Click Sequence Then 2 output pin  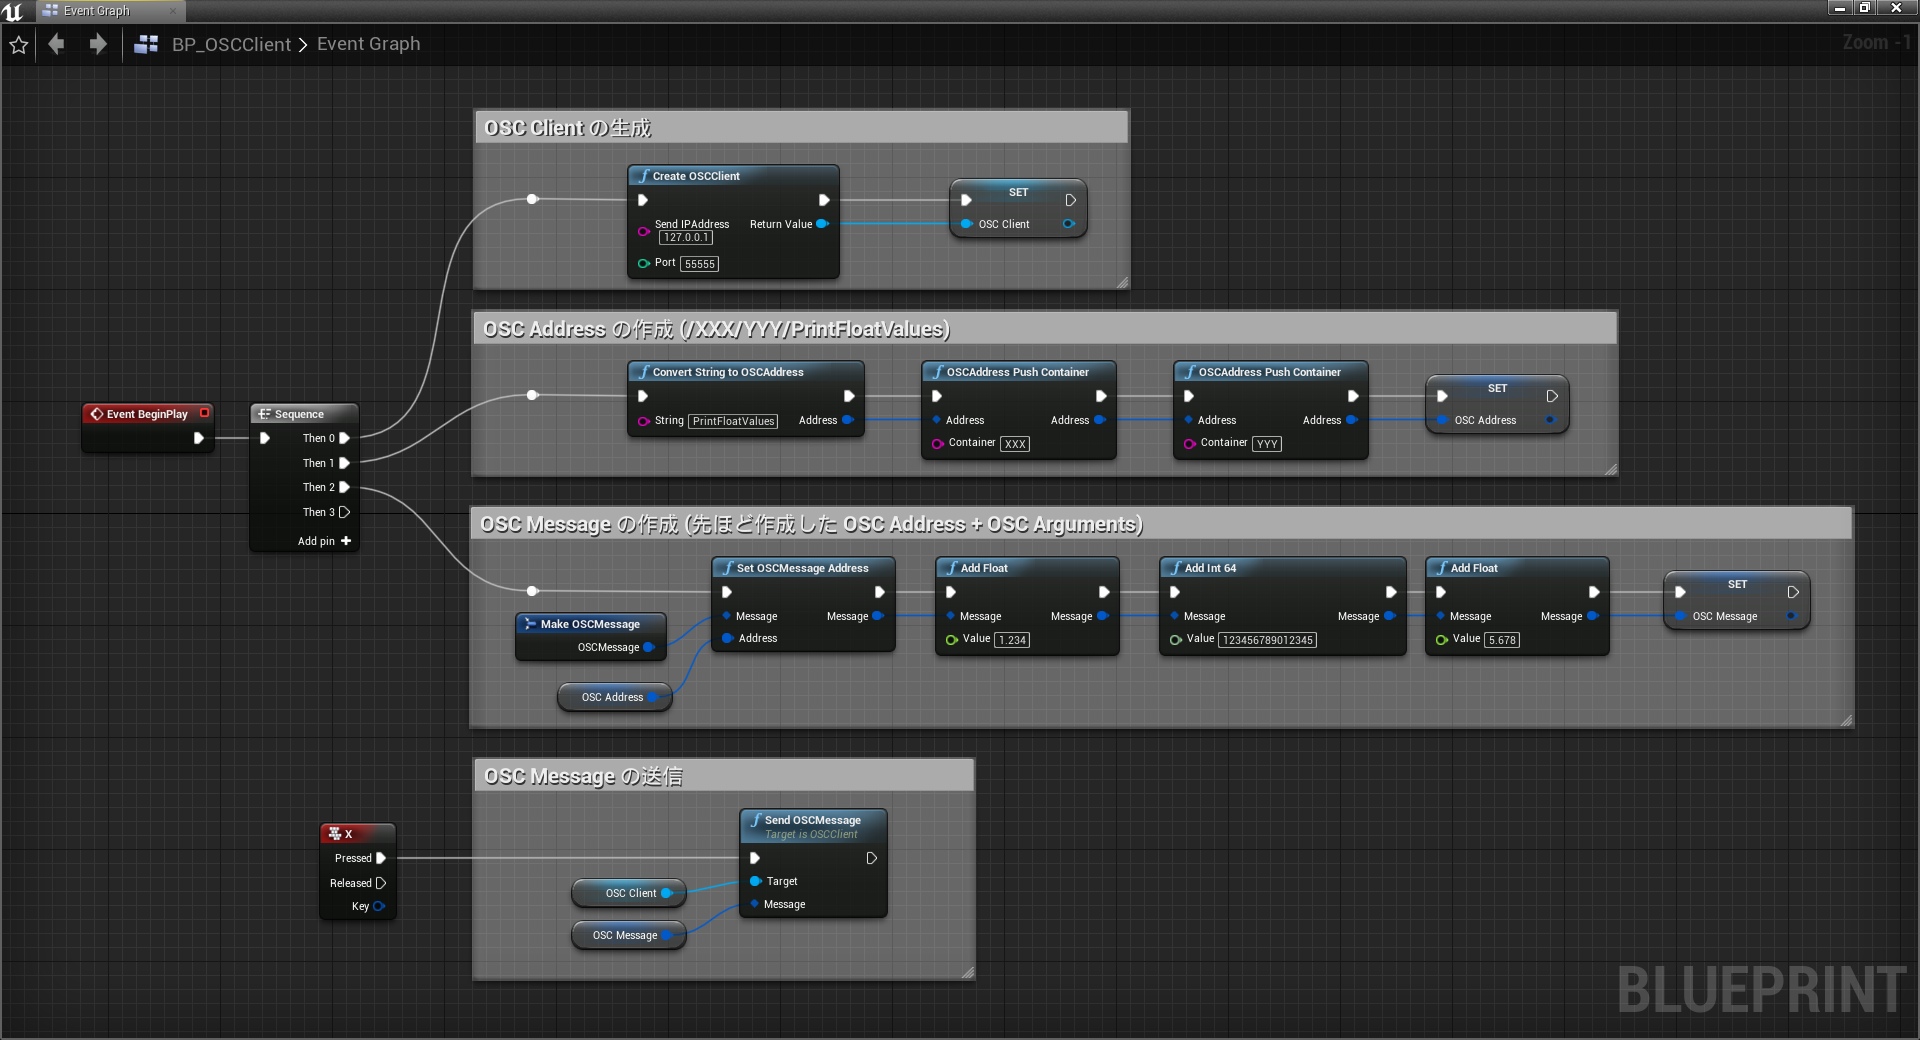(345, 487)
